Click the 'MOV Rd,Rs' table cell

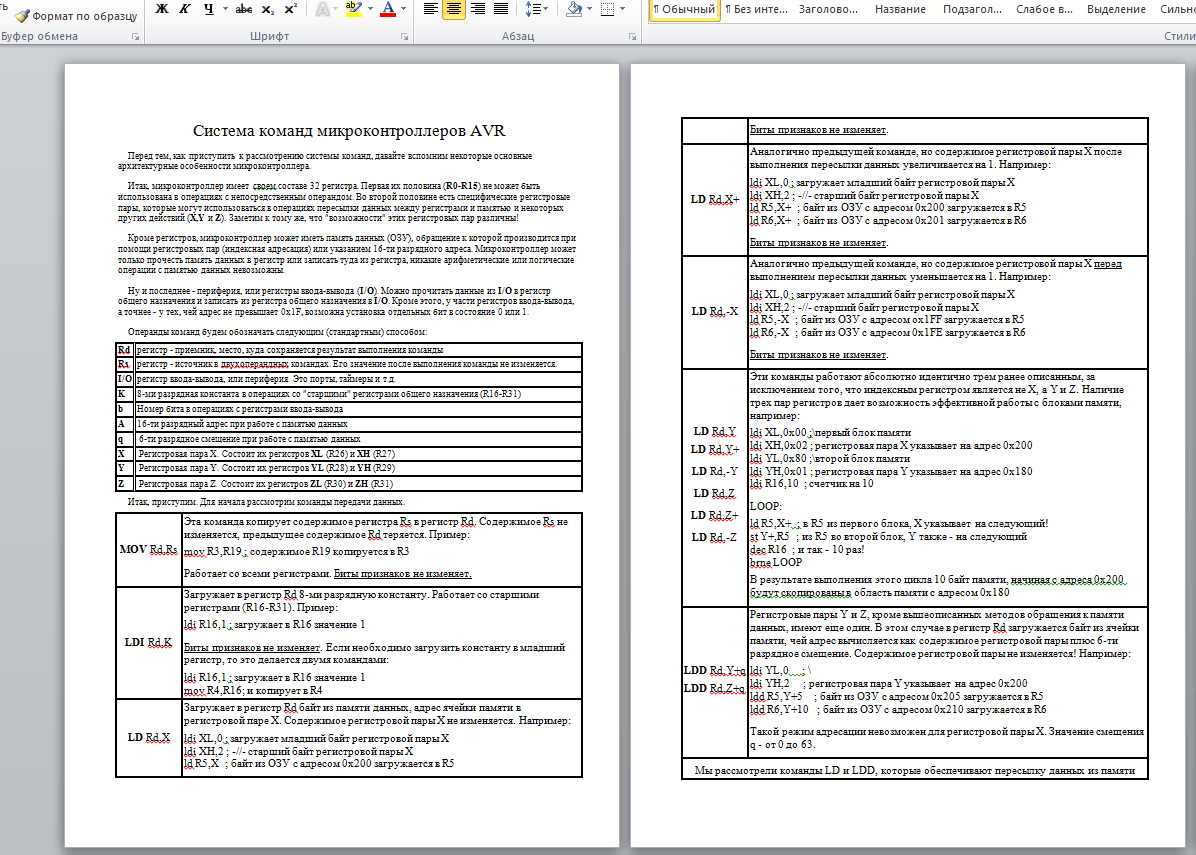click(149, 549)
